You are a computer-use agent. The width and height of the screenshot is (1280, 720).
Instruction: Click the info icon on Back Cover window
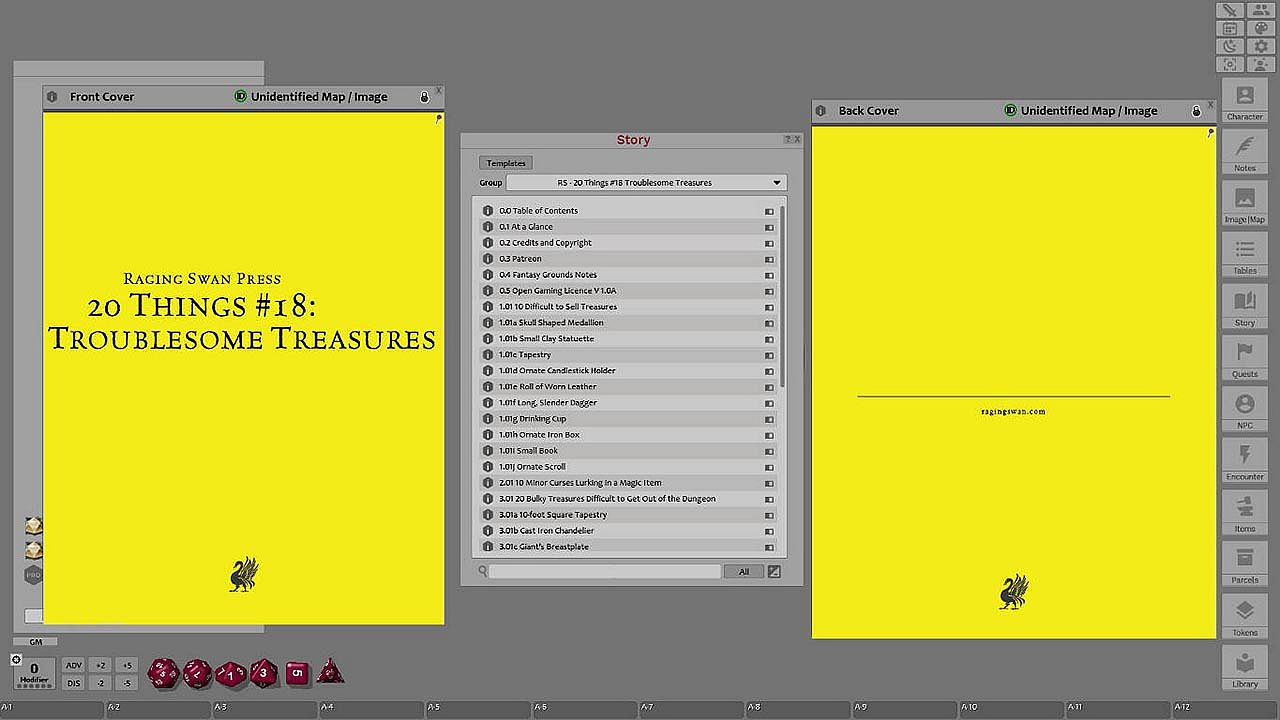point(821,111)
